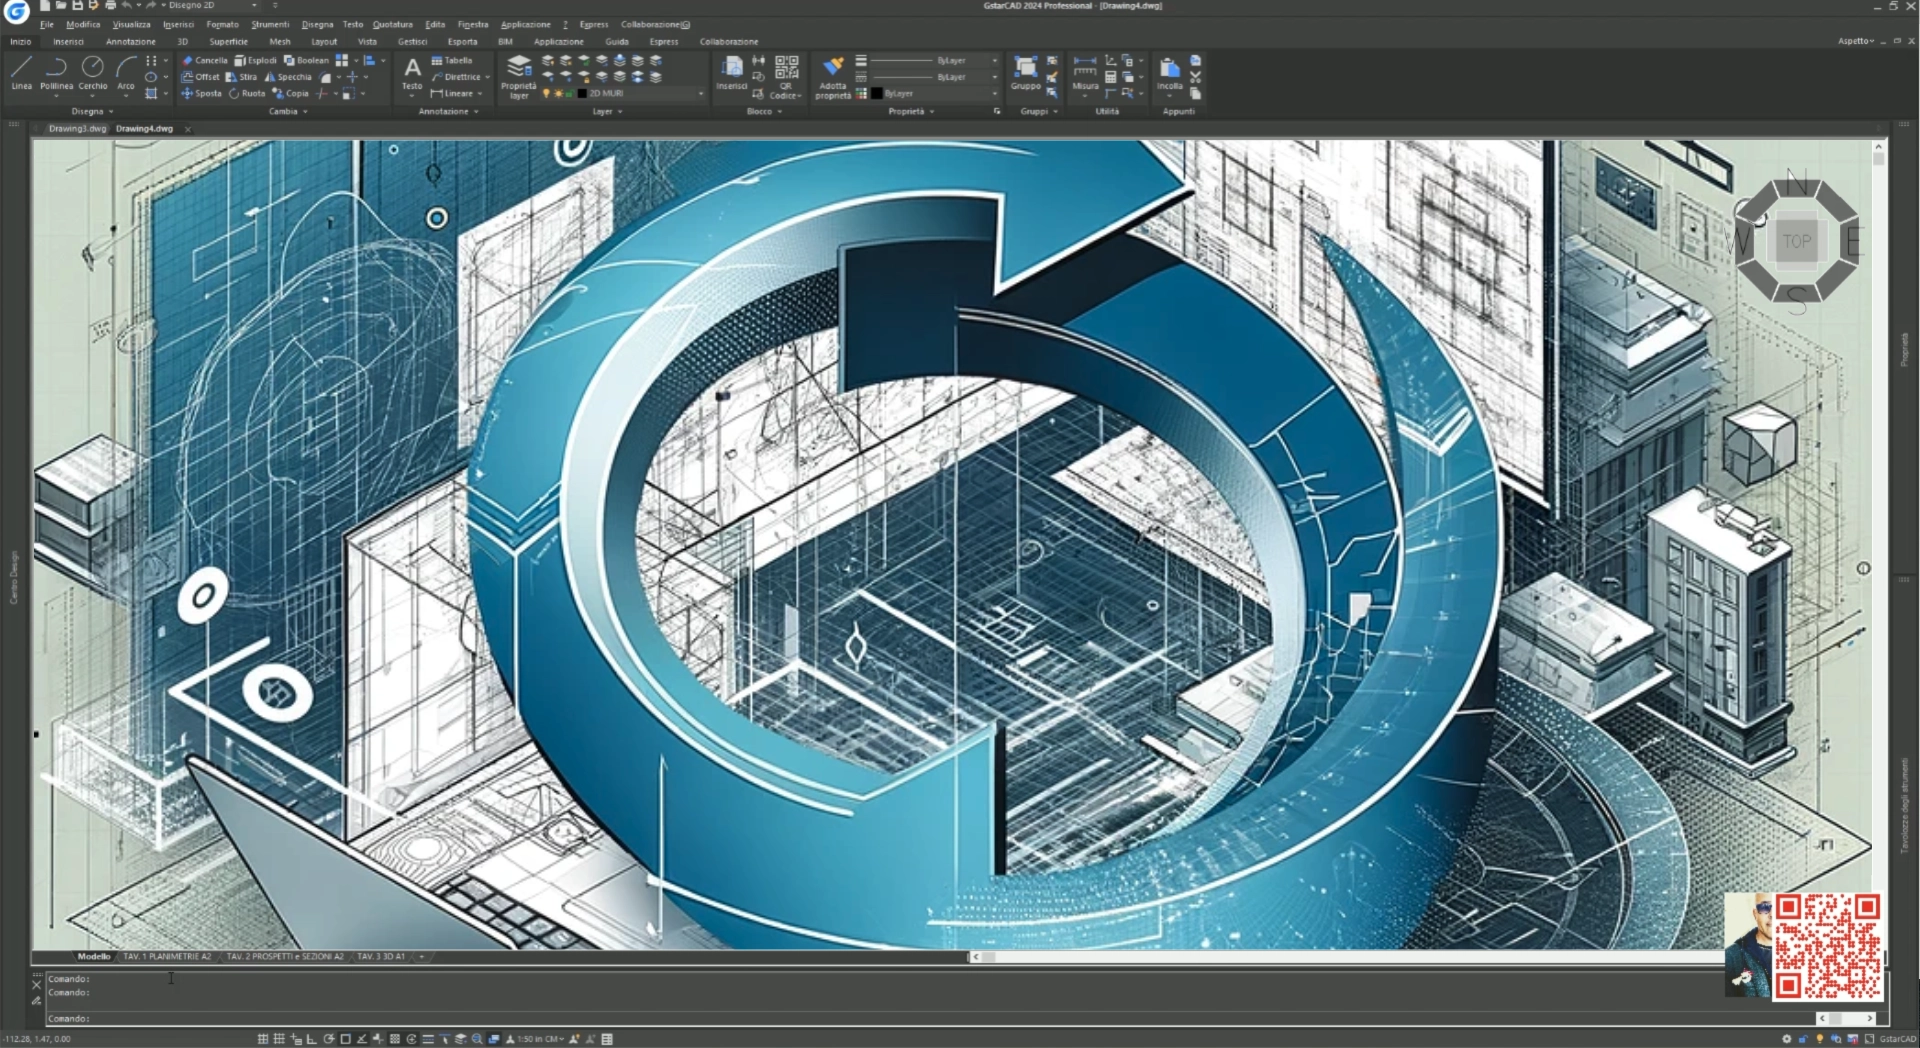Screen dimensions: 1920x1048
Task: Click the layer color swatch beside 2D MURI
Action: pyautogui.click(x=582, y=94)
